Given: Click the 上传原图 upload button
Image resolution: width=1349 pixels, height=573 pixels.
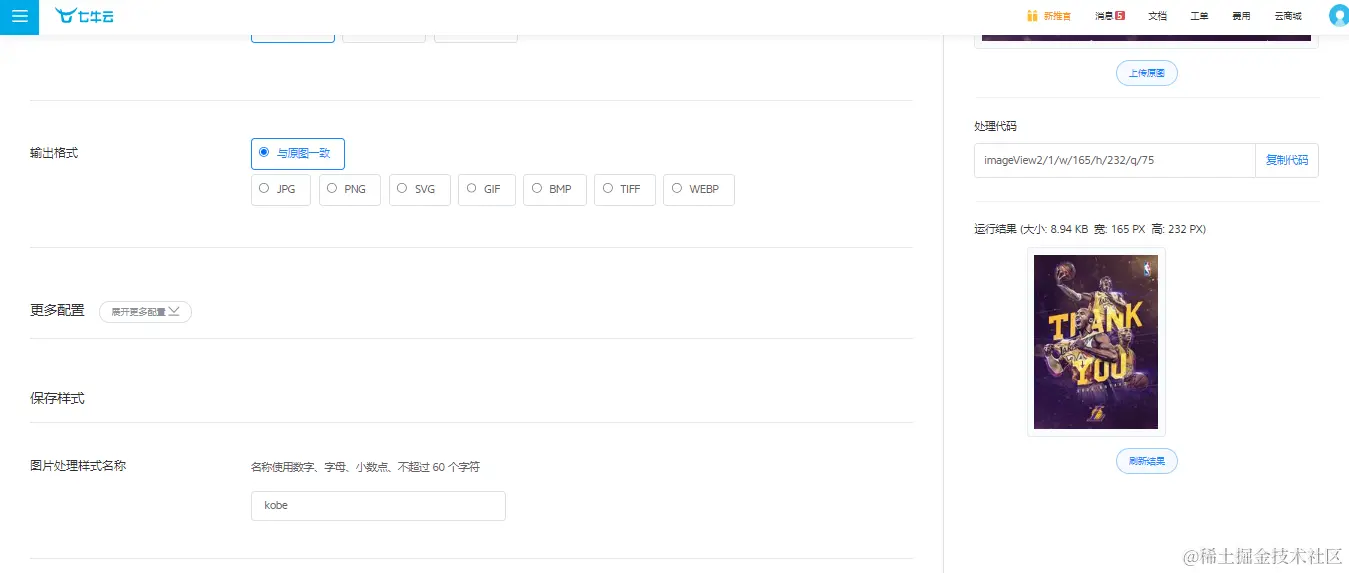Looking at the screenshot, I should tap(1146, 73).
